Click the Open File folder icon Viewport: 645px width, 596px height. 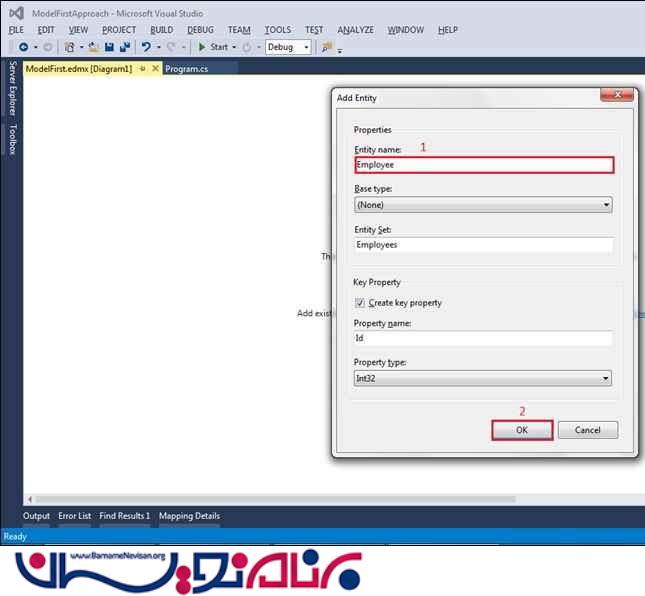92,47
